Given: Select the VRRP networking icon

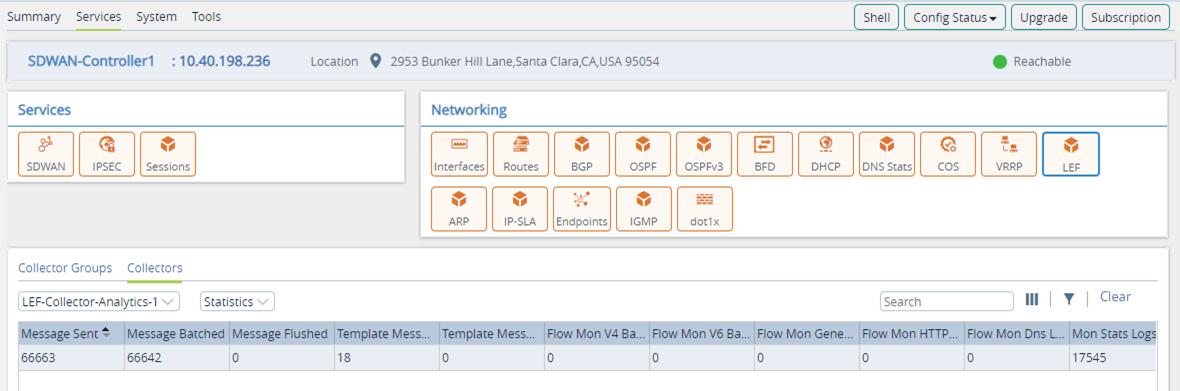Looking at the screenshot, I should pyautogui.click(x=1009, y=154).
